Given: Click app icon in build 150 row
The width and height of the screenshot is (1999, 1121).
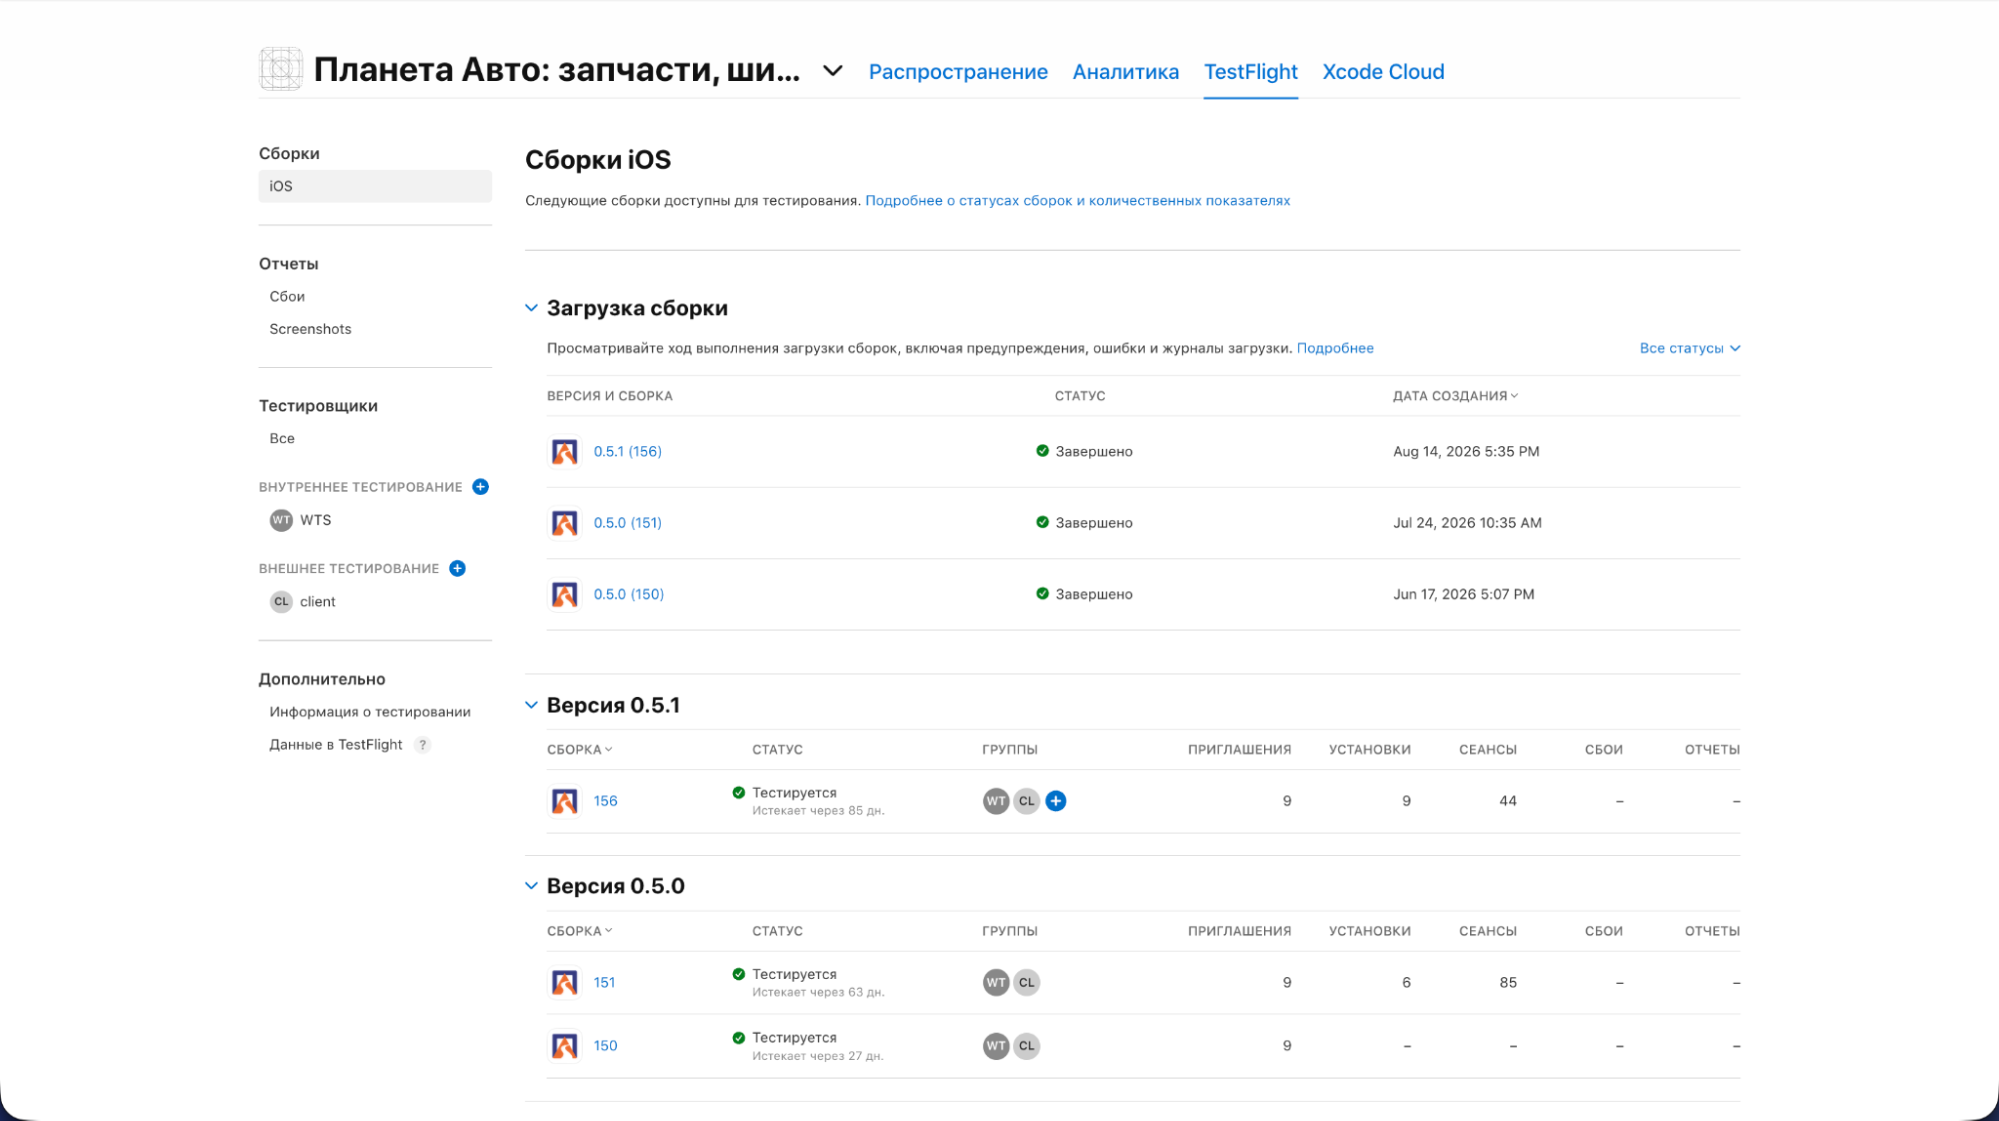Looking at the screenshot, I should (564, 1046).
